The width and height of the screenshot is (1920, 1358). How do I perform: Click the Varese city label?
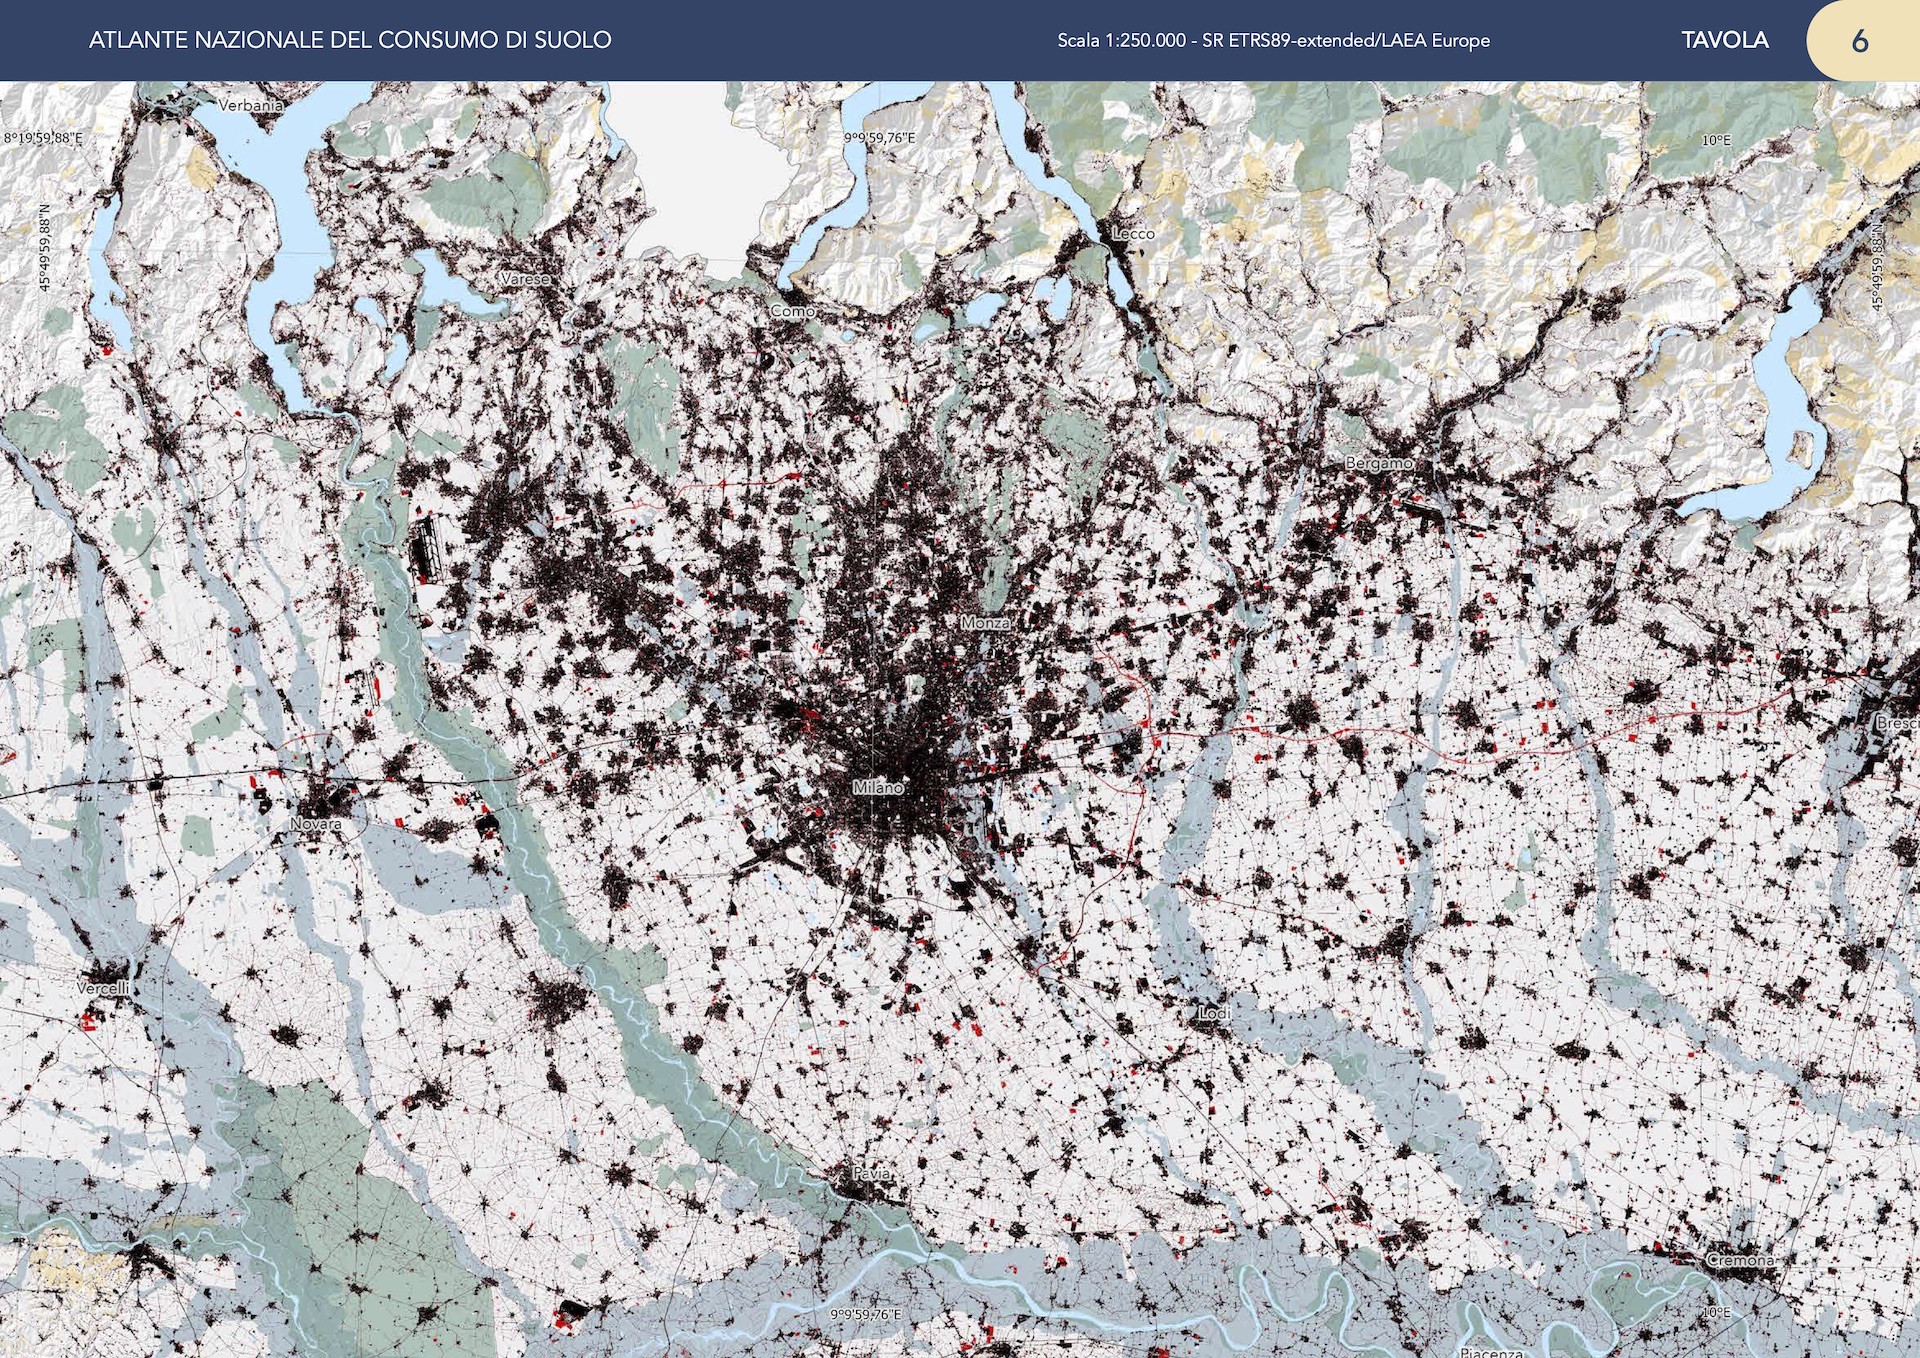[525, 279]
